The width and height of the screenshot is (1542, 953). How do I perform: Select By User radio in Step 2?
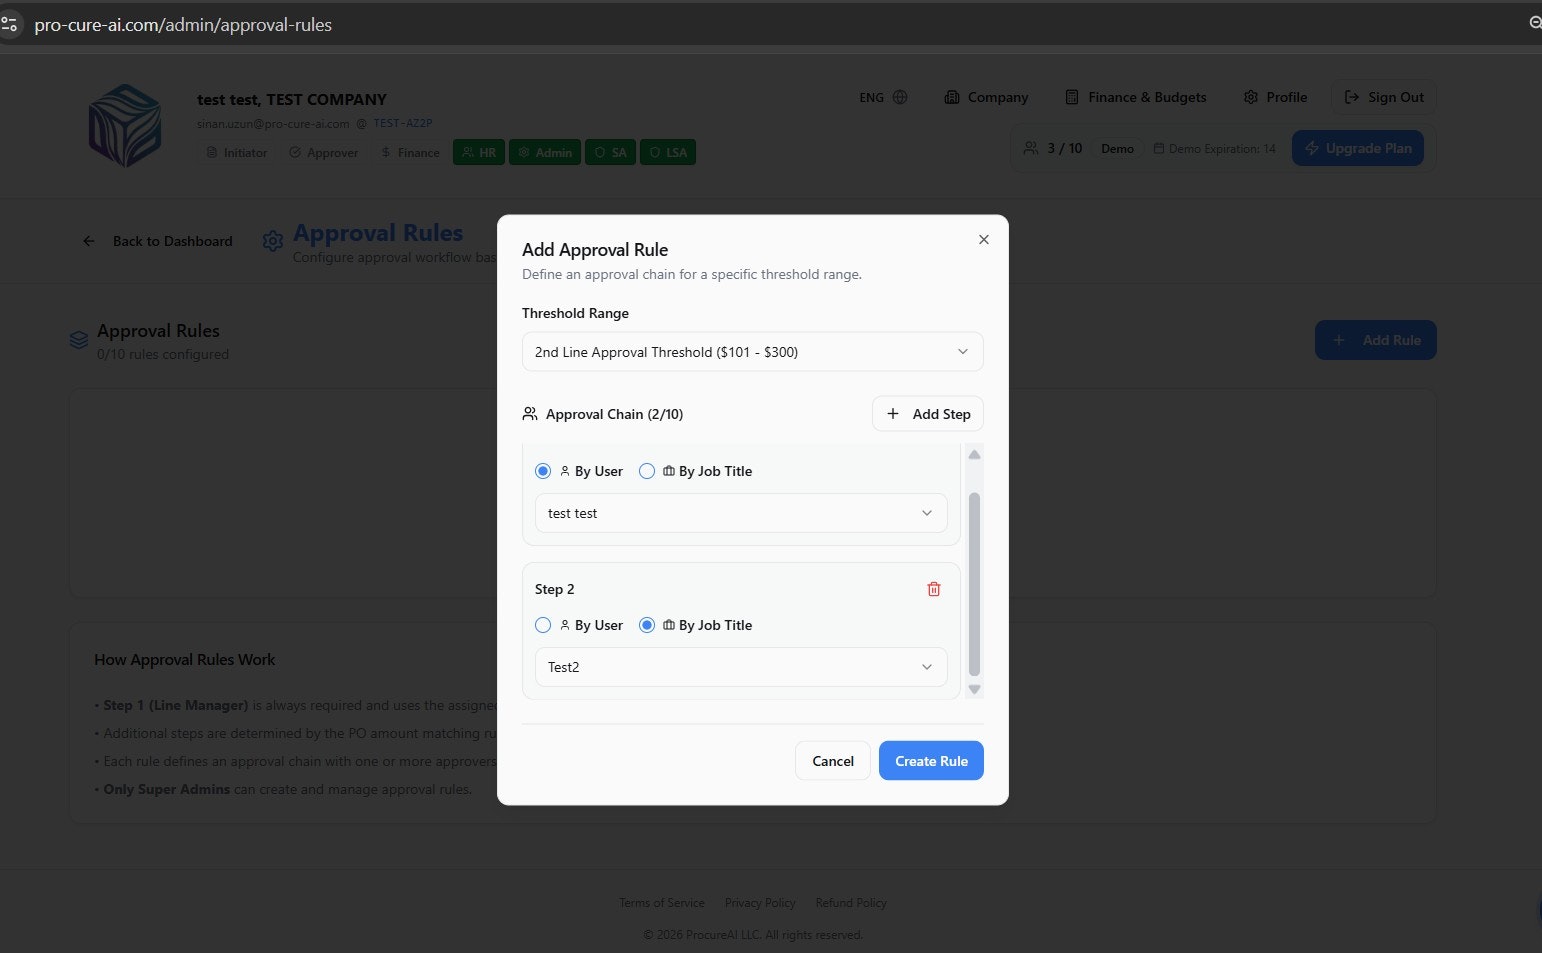click(543, 625)
